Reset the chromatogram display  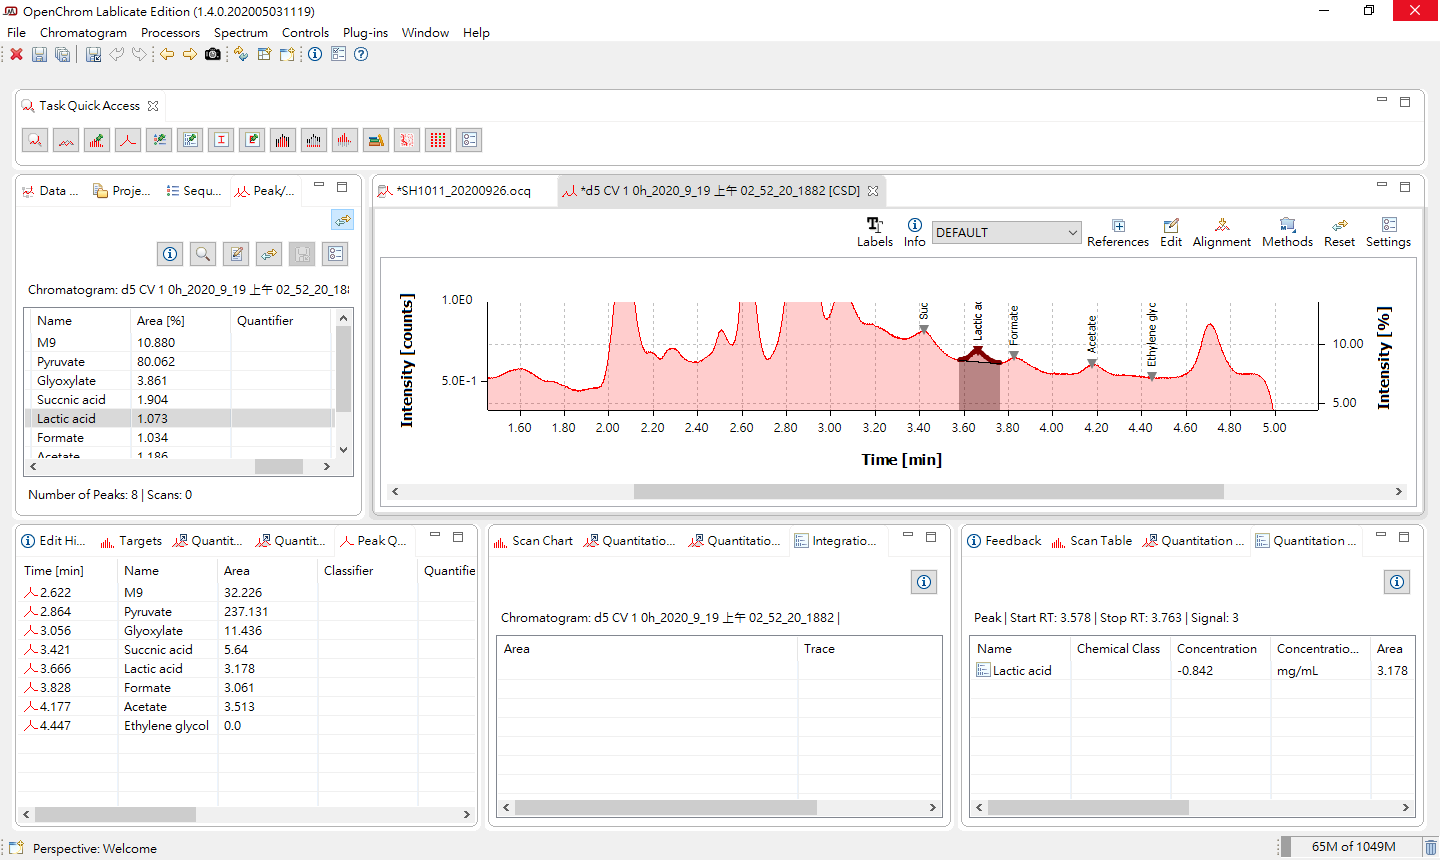1339,232
